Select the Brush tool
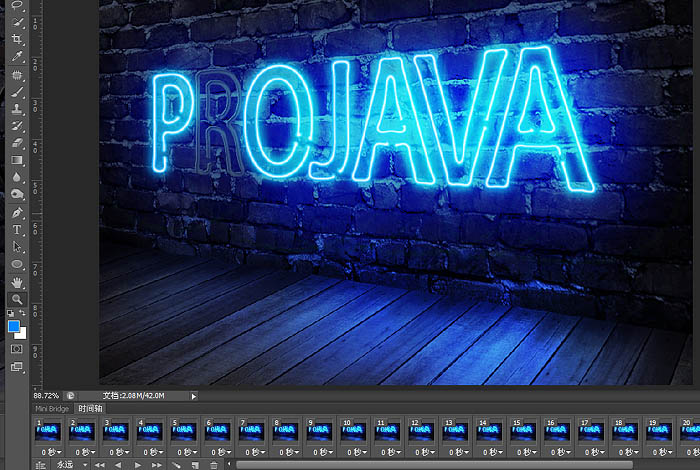The height and width of the screenshot is (470, 700). tap(17, 92)
